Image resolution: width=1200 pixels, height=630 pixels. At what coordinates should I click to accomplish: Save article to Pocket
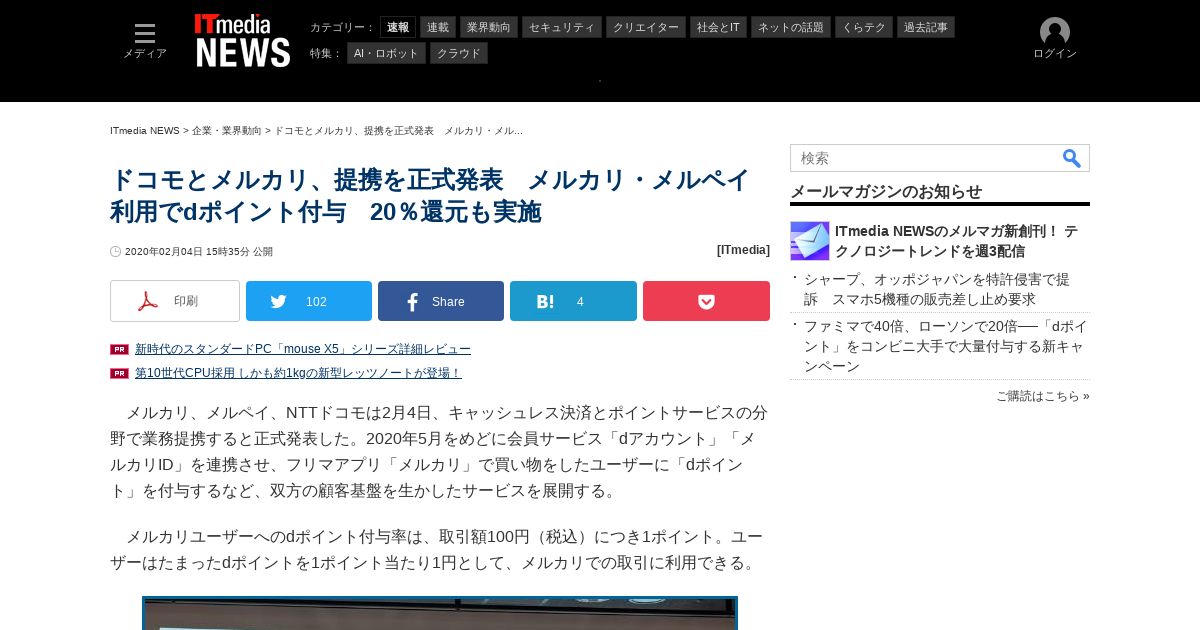pos(706,301)
